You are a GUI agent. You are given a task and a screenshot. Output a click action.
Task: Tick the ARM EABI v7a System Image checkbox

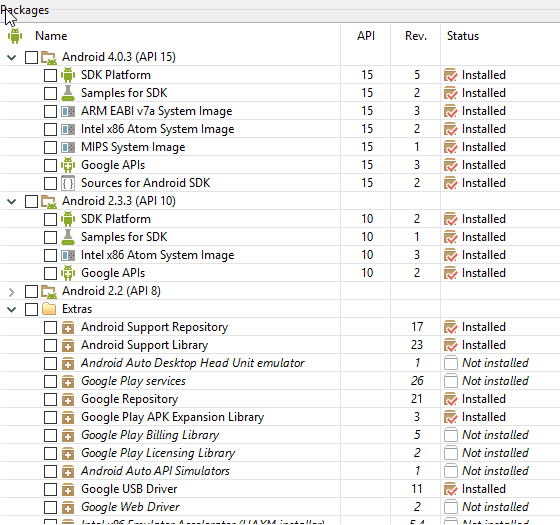click(50, 111)
